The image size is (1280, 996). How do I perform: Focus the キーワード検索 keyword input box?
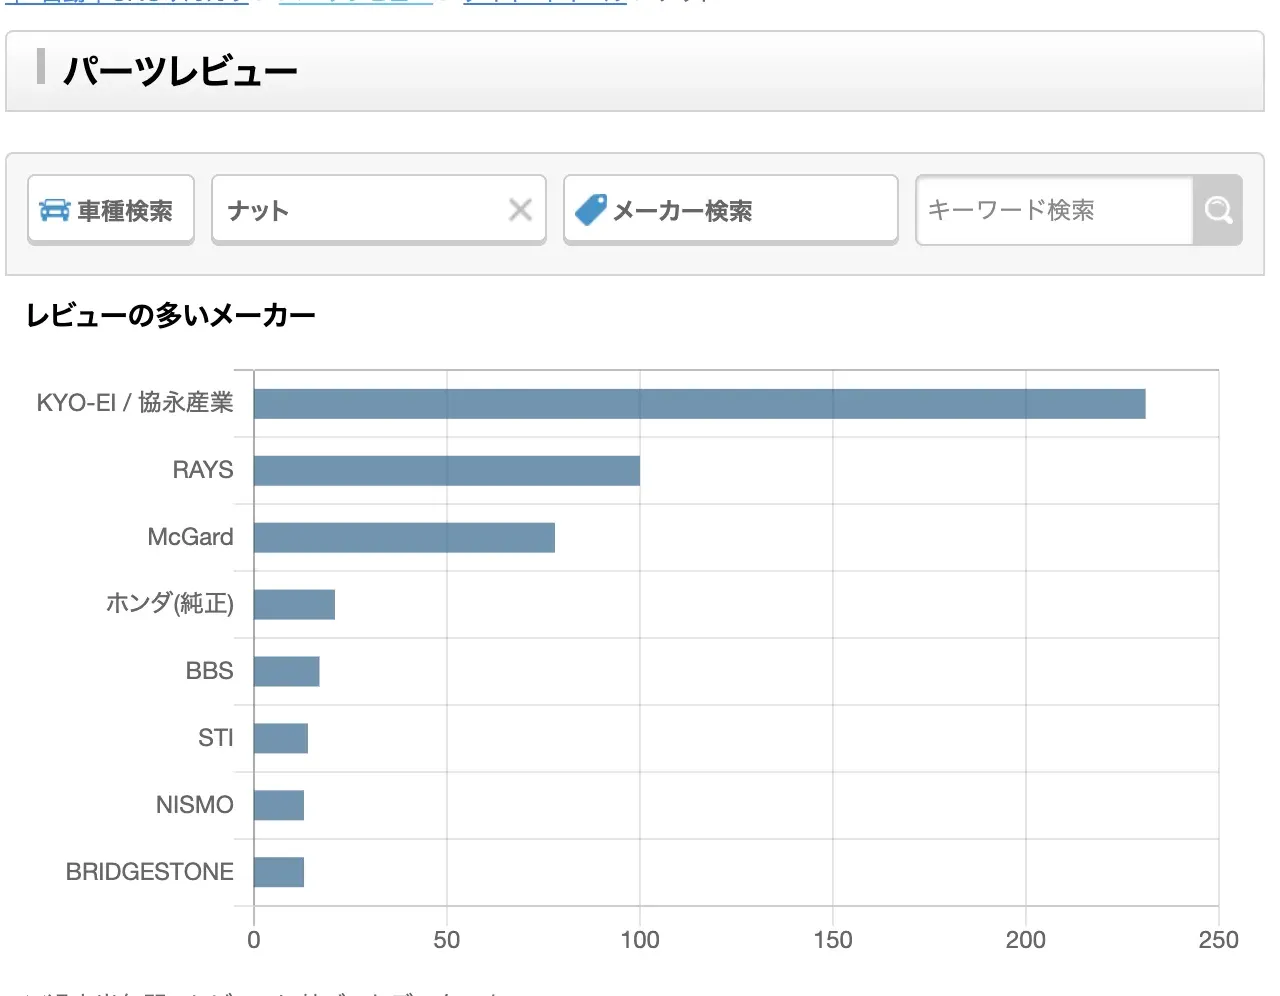(1055, 210)
